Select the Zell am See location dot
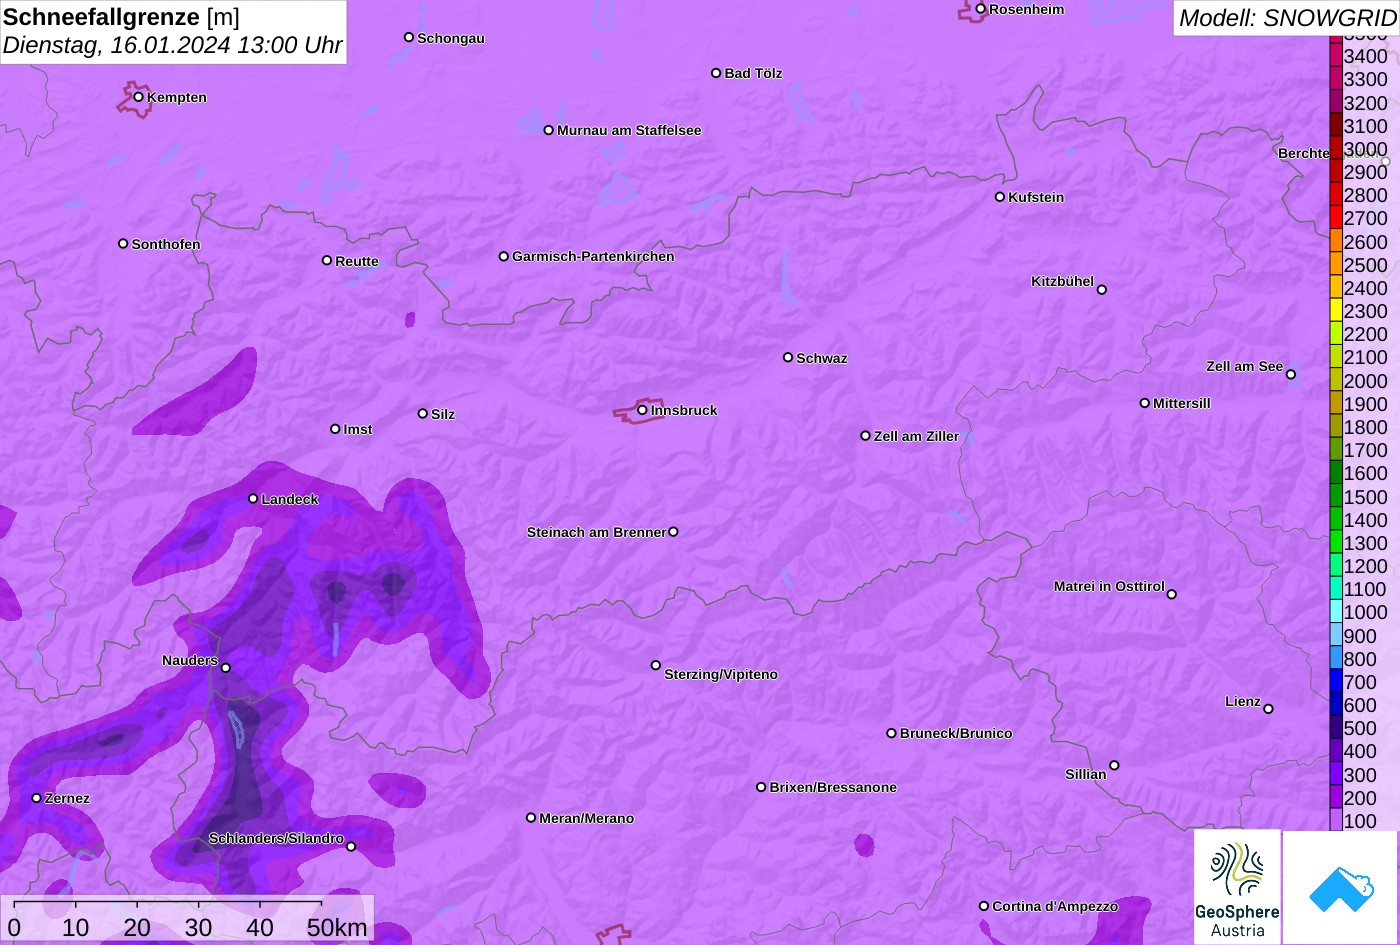 1291,375
